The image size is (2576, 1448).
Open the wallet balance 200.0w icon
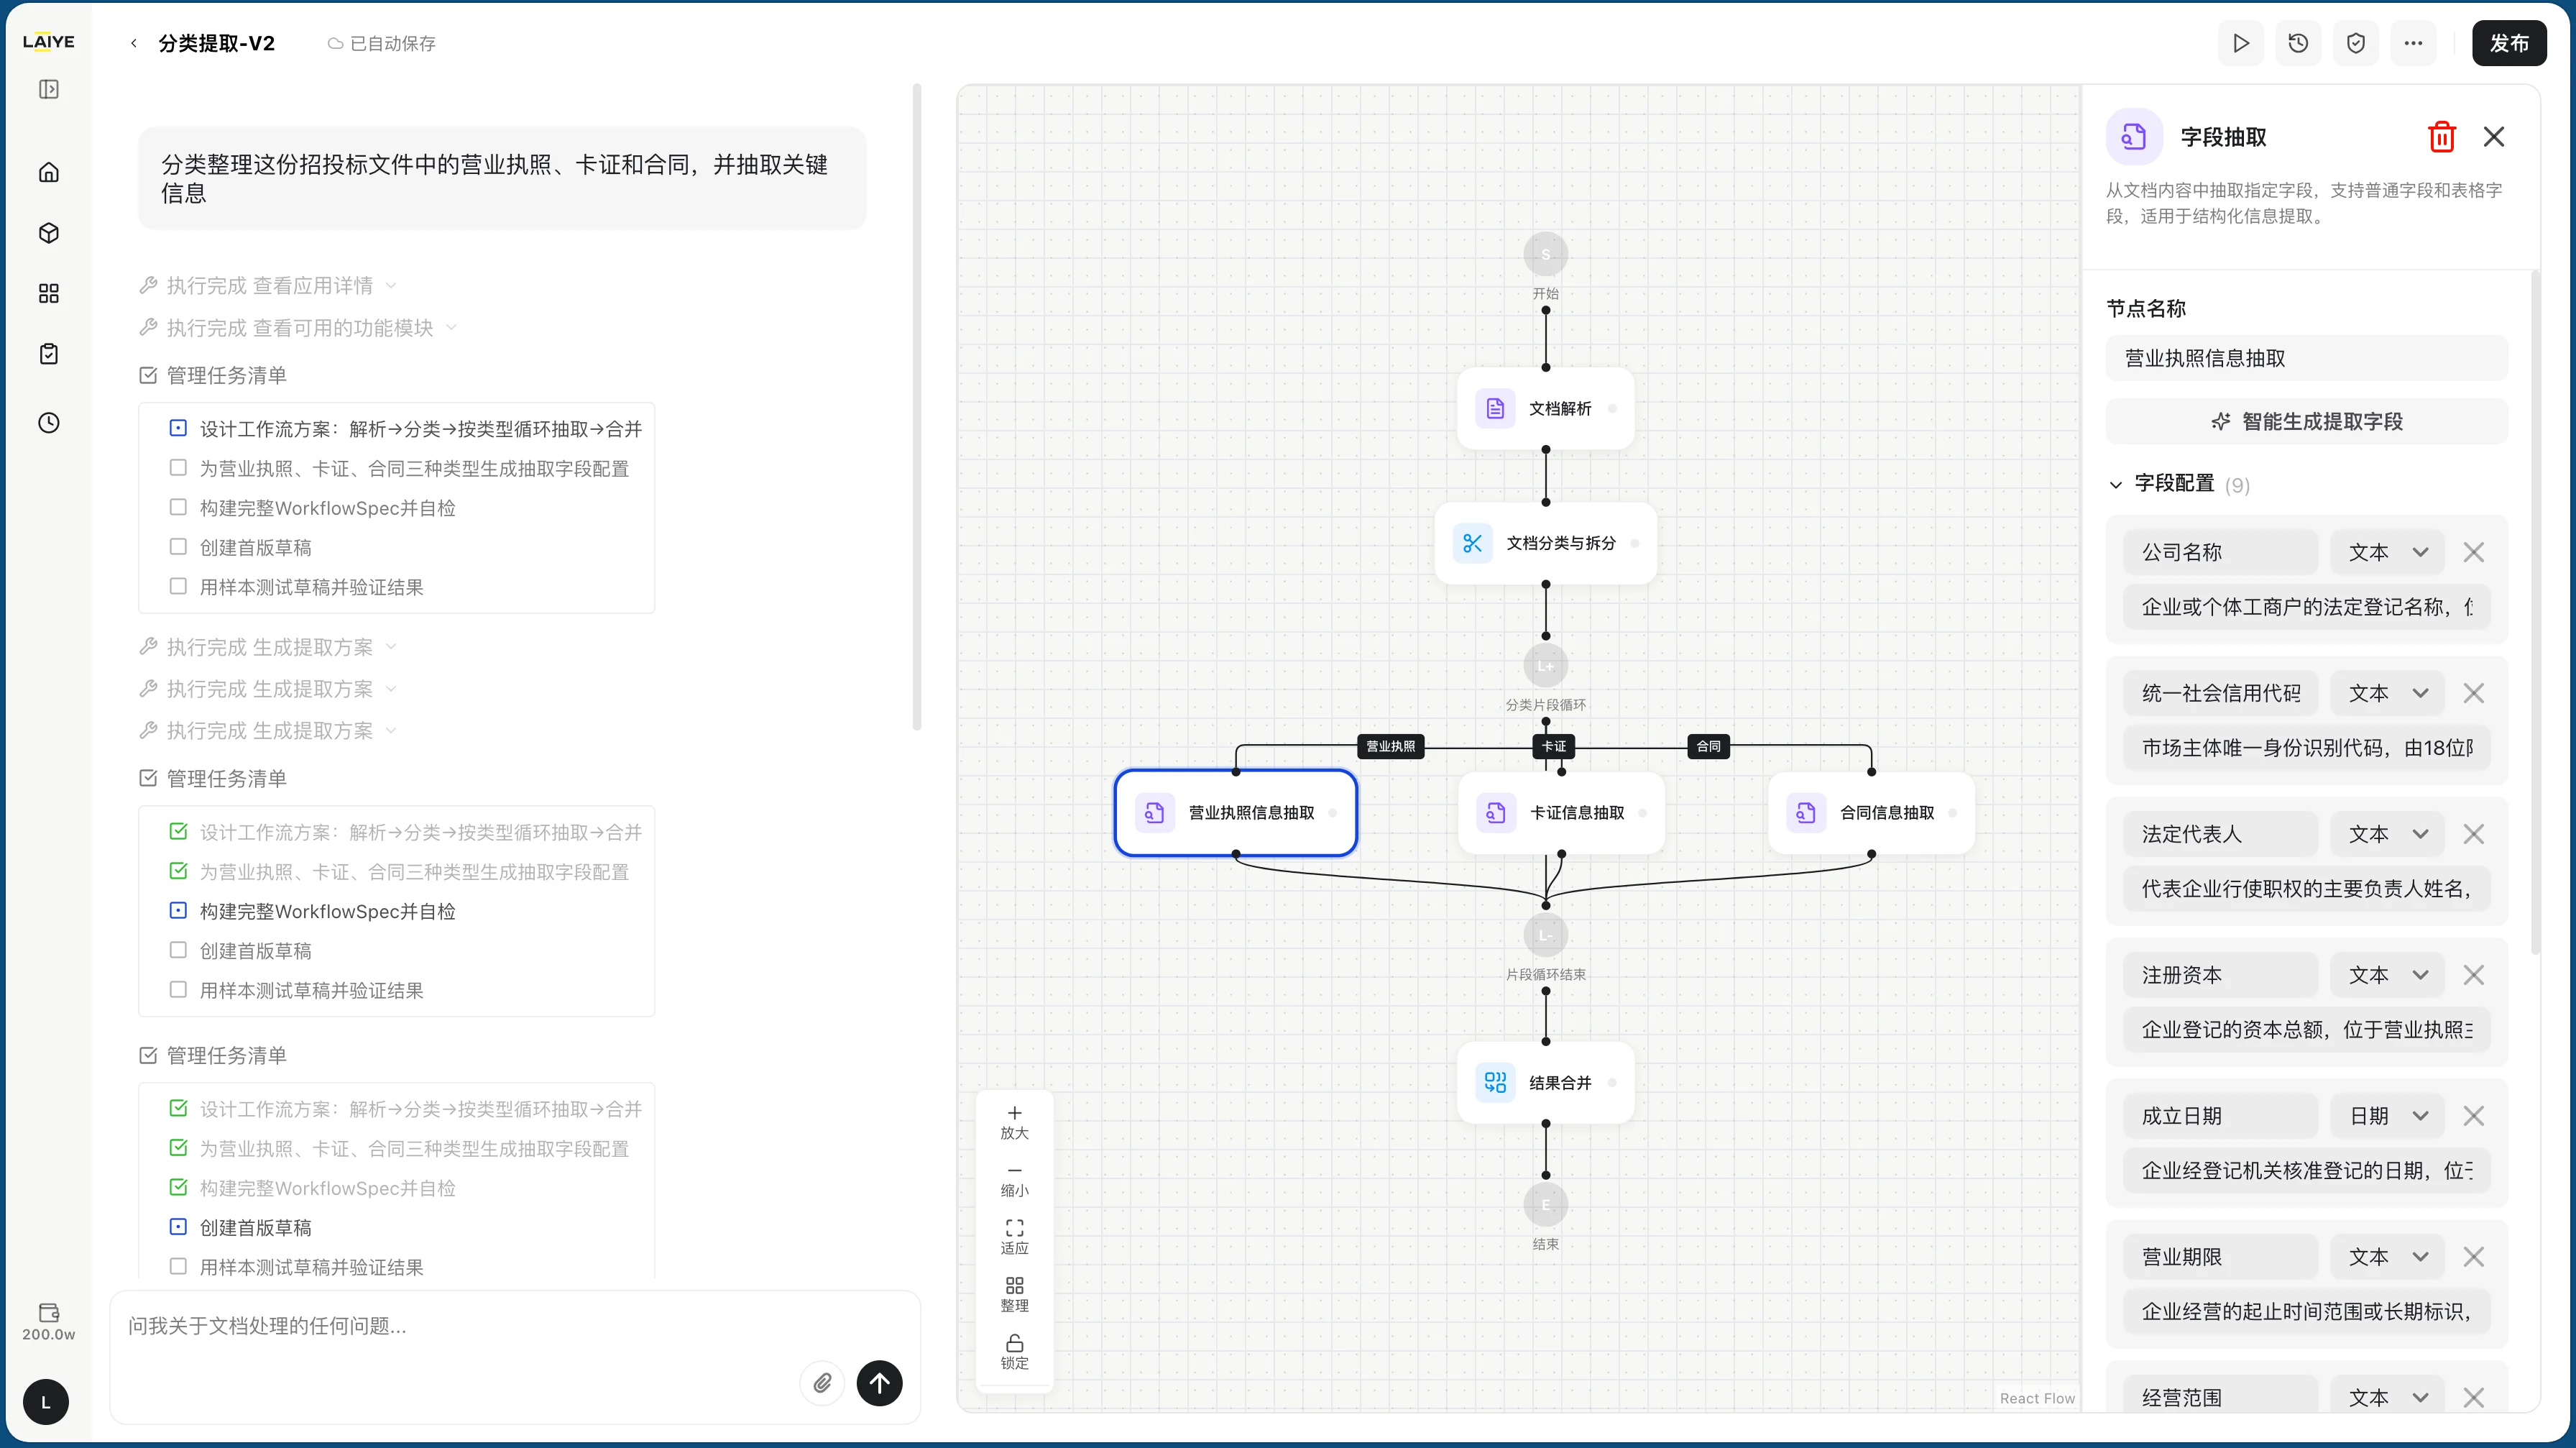pyautogui.click(x=48, y=1321)
